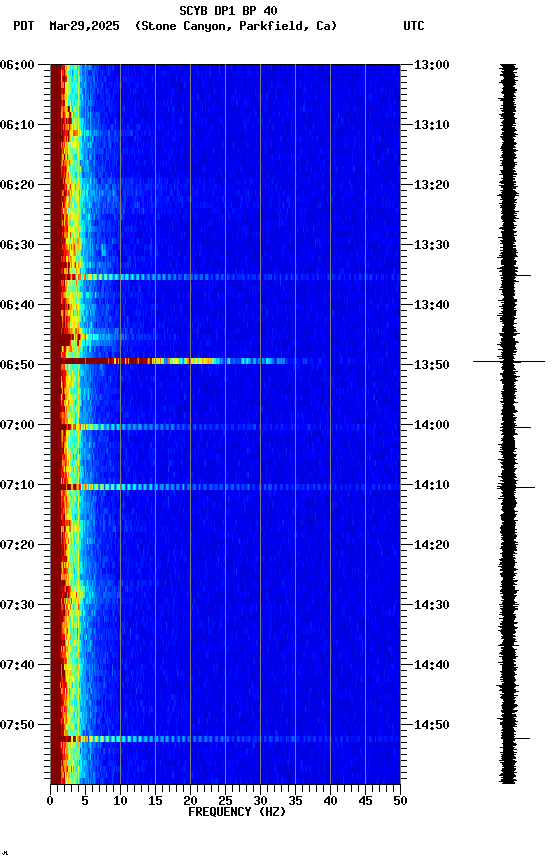Click the '13:30' UTC time label
The width and height of the screenshot is (552, 864).
pos(432,245)
